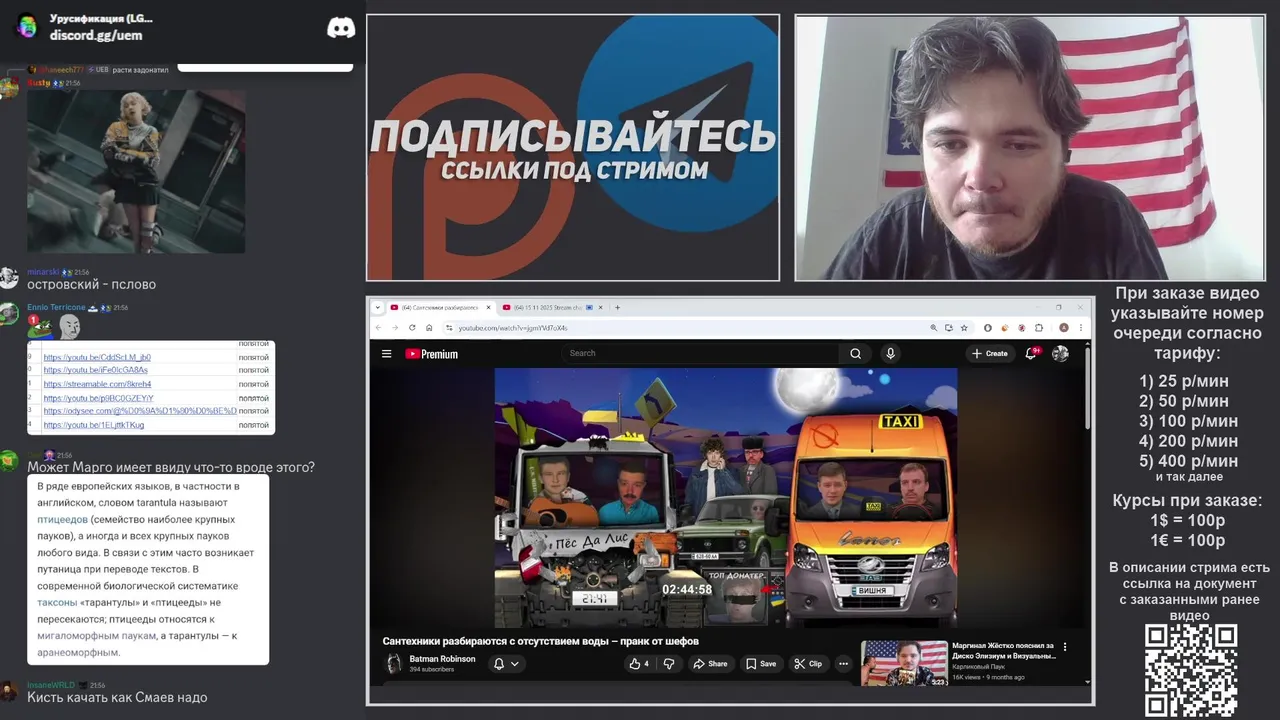
Task: Open a new browser tab
Action: click(617, 307)
